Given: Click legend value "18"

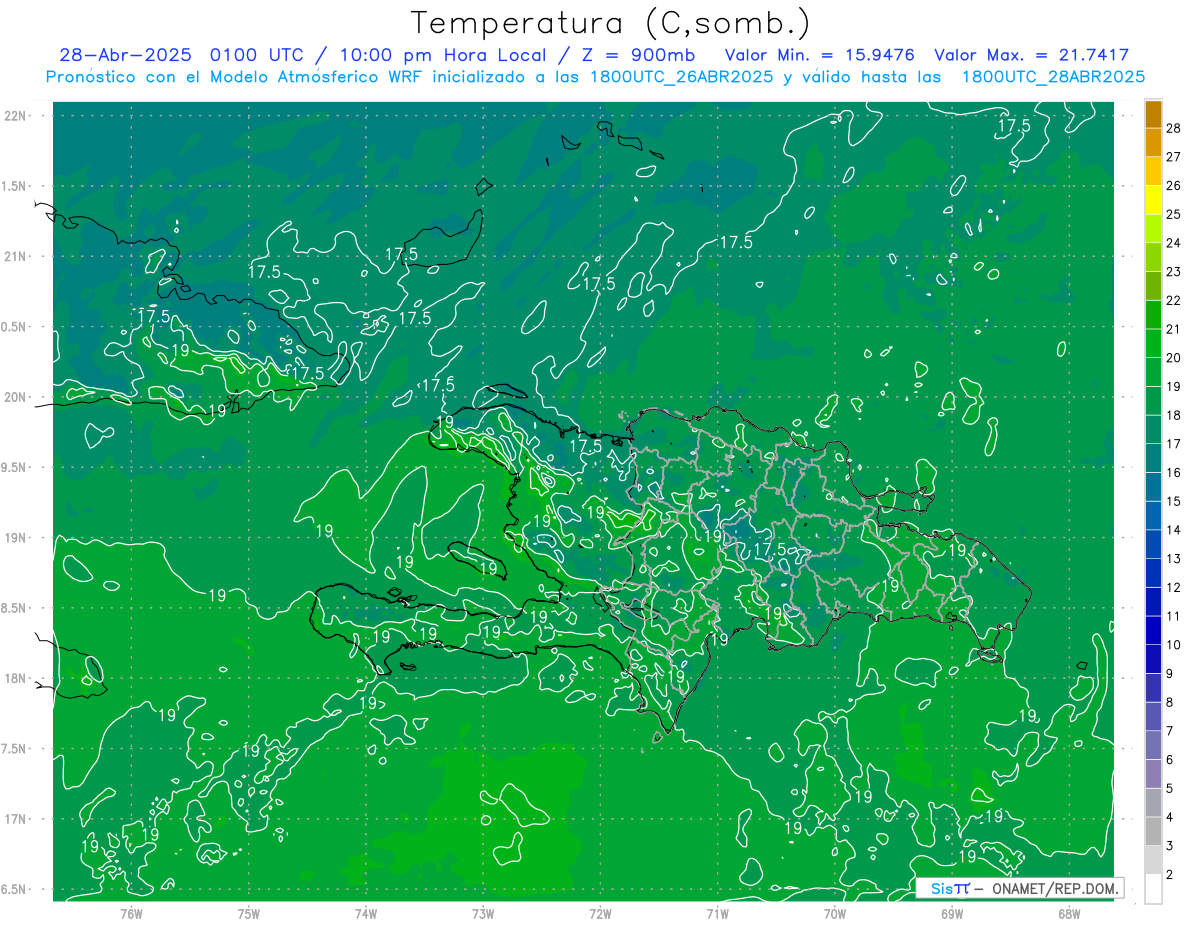Looking at the screenshot, I should [x=1174, y=415].
